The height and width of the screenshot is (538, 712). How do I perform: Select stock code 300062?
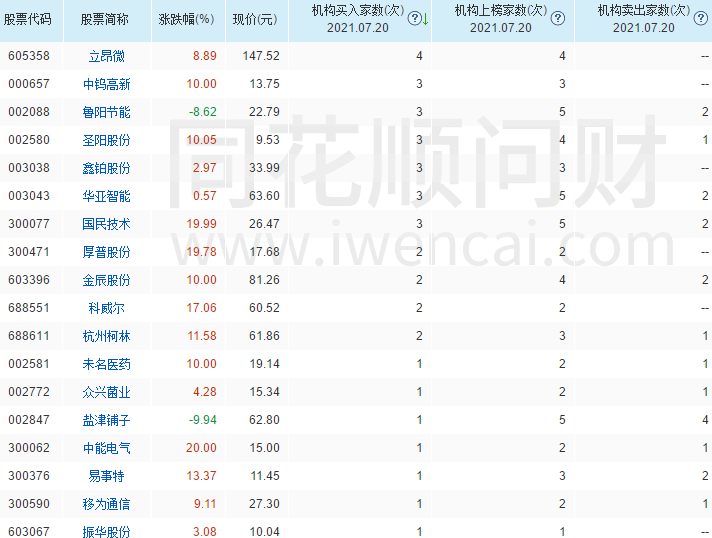[x=29, y=448]
